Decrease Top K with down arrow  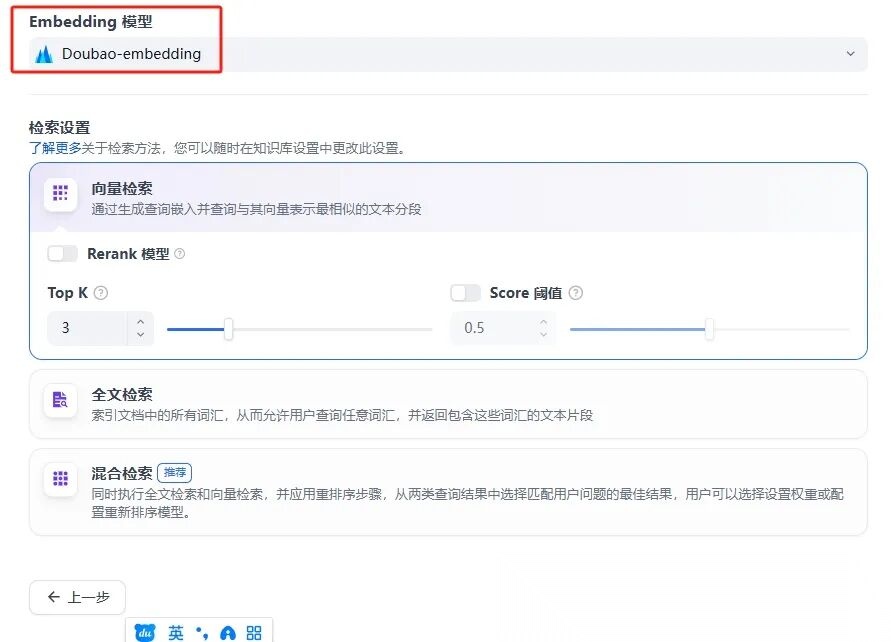click(x=140, y=335)
